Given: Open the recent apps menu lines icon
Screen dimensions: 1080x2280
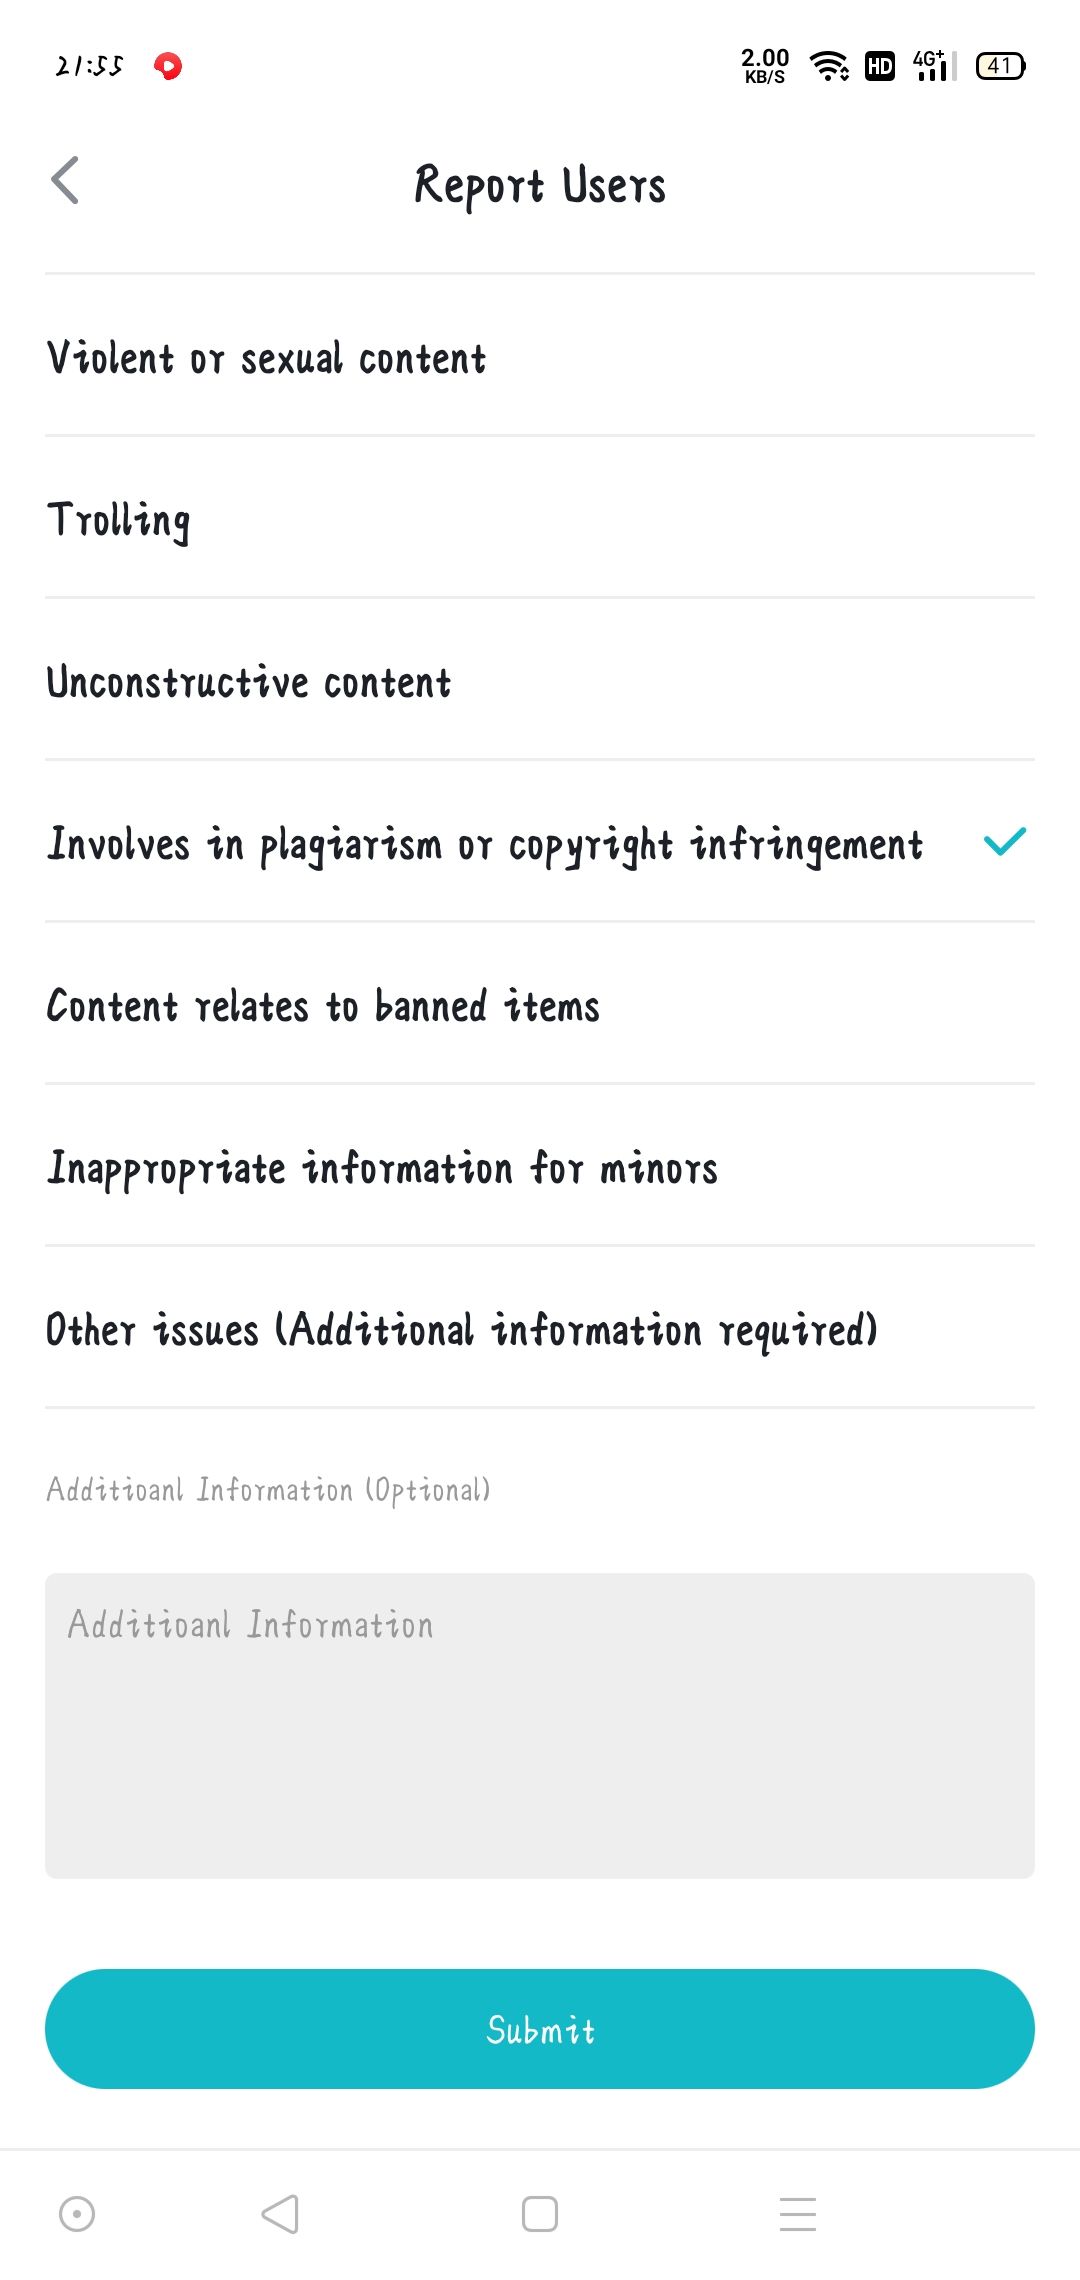Looking at the screenshot, I should 798,2214.
